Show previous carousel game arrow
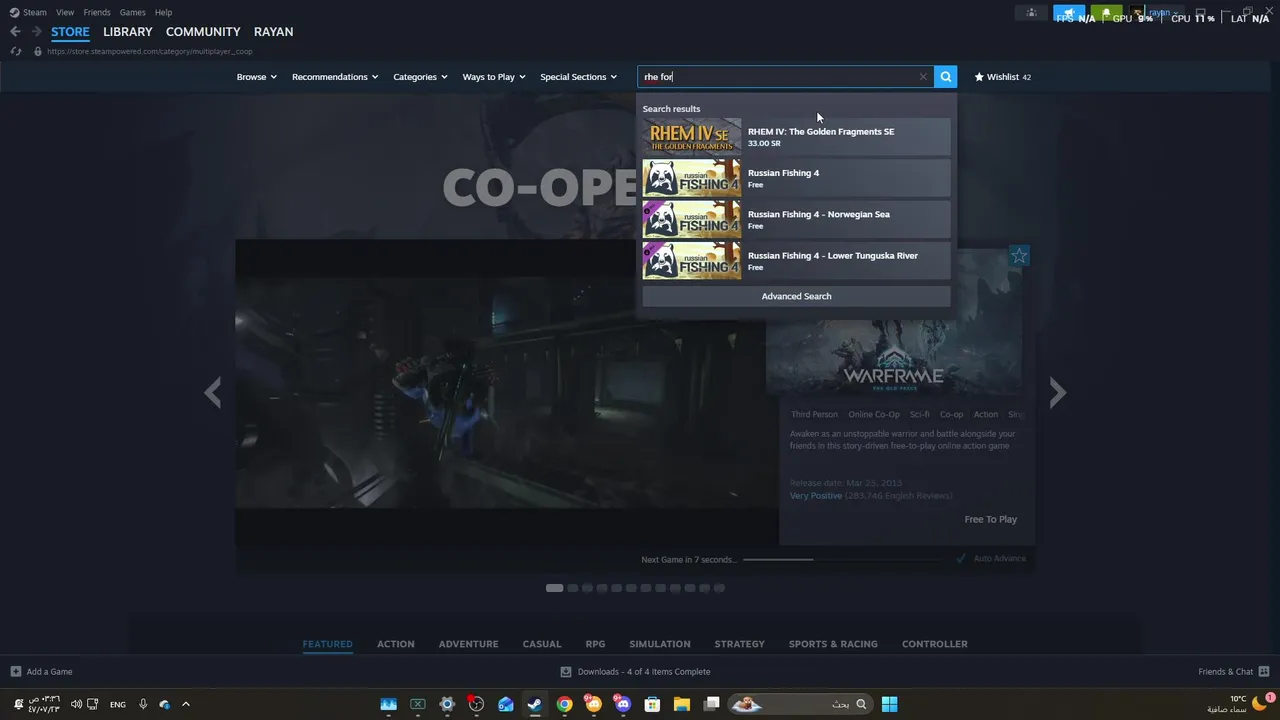 point(212,392)
